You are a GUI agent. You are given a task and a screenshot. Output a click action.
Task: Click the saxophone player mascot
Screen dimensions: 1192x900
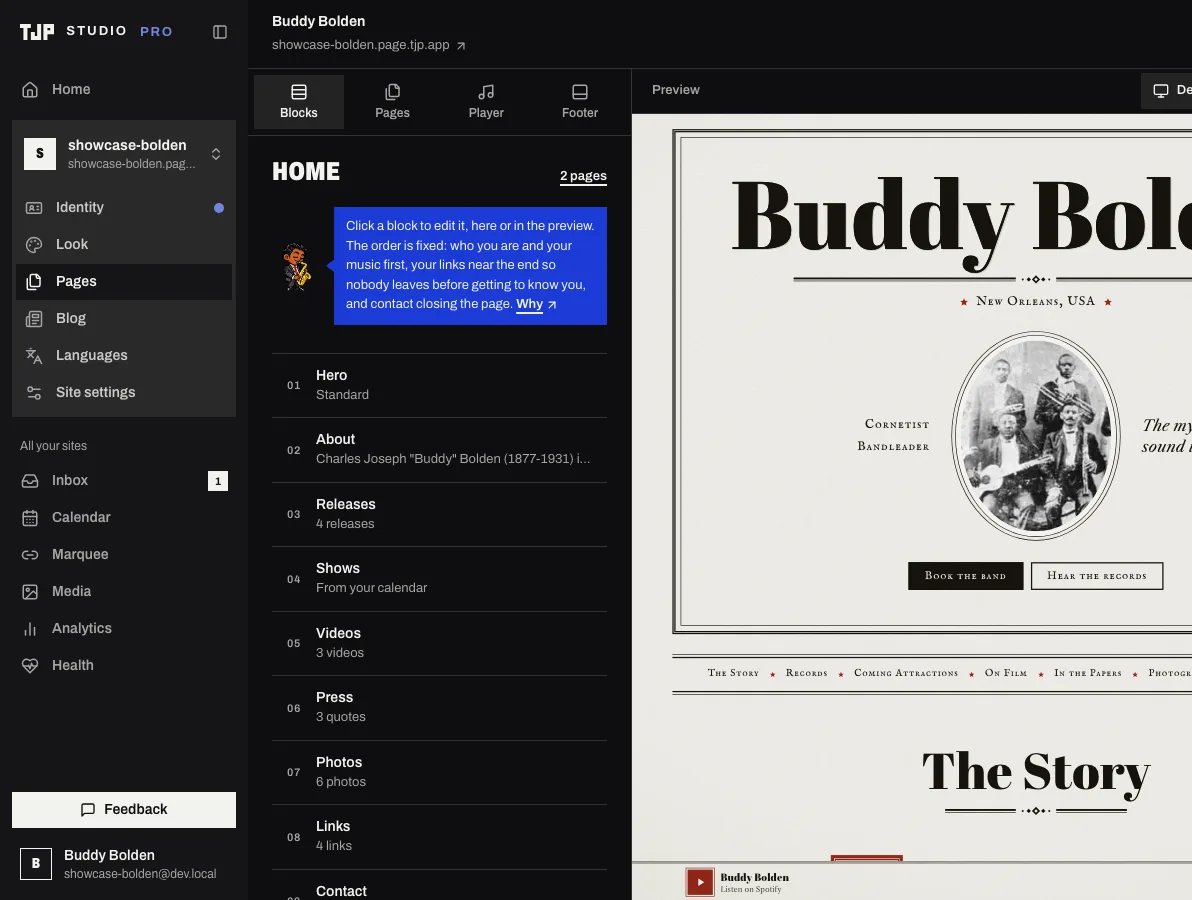[296, 266]
